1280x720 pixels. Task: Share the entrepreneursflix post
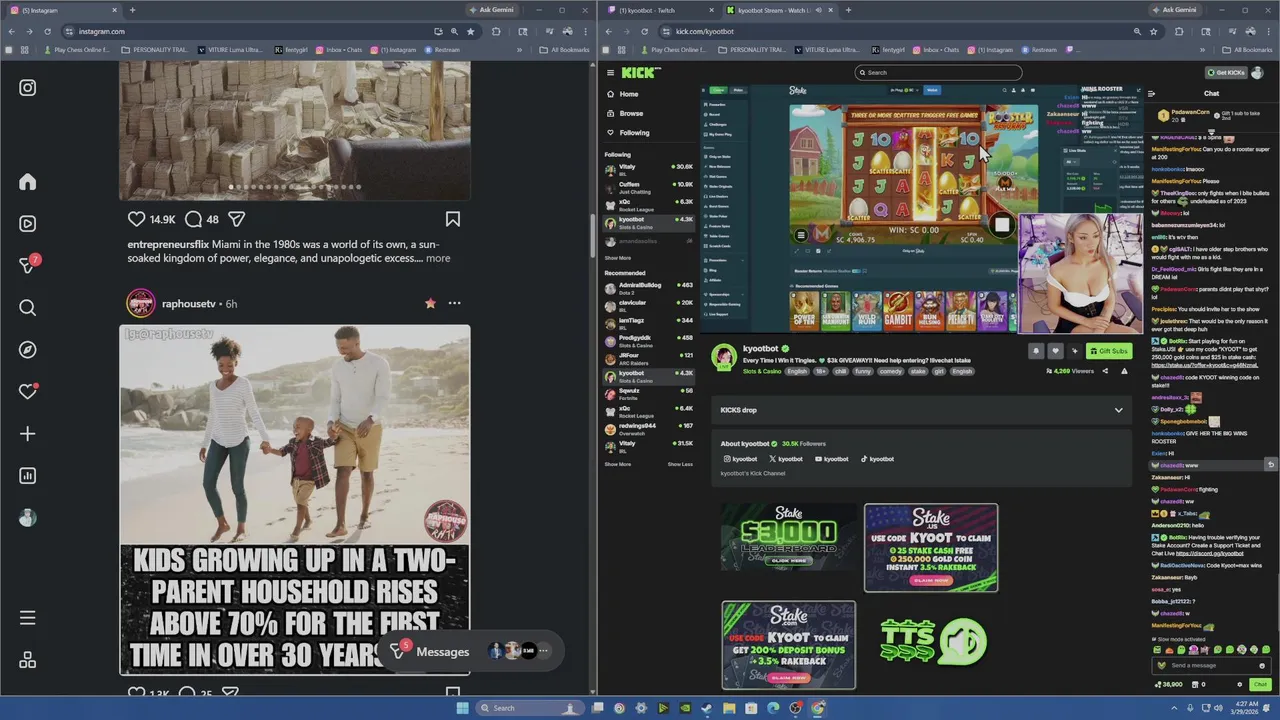click(237, 219)
